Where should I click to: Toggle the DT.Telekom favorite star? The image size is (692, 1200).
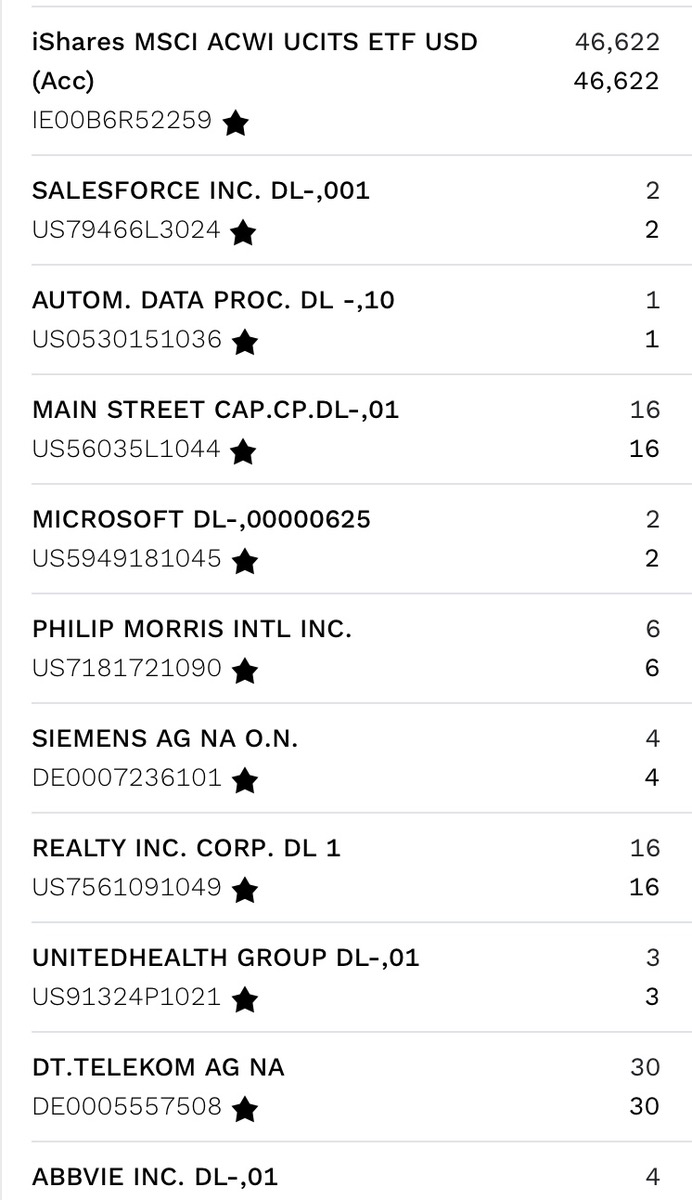245,1109
